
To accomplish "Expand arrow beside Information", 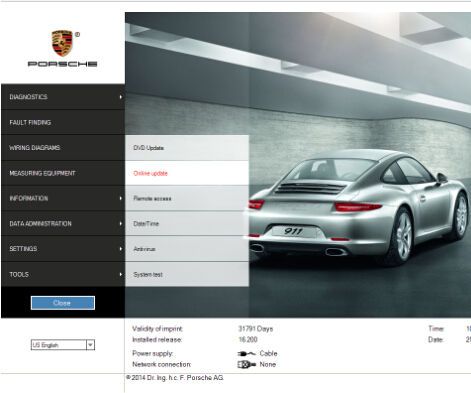I will coord(121,198).
